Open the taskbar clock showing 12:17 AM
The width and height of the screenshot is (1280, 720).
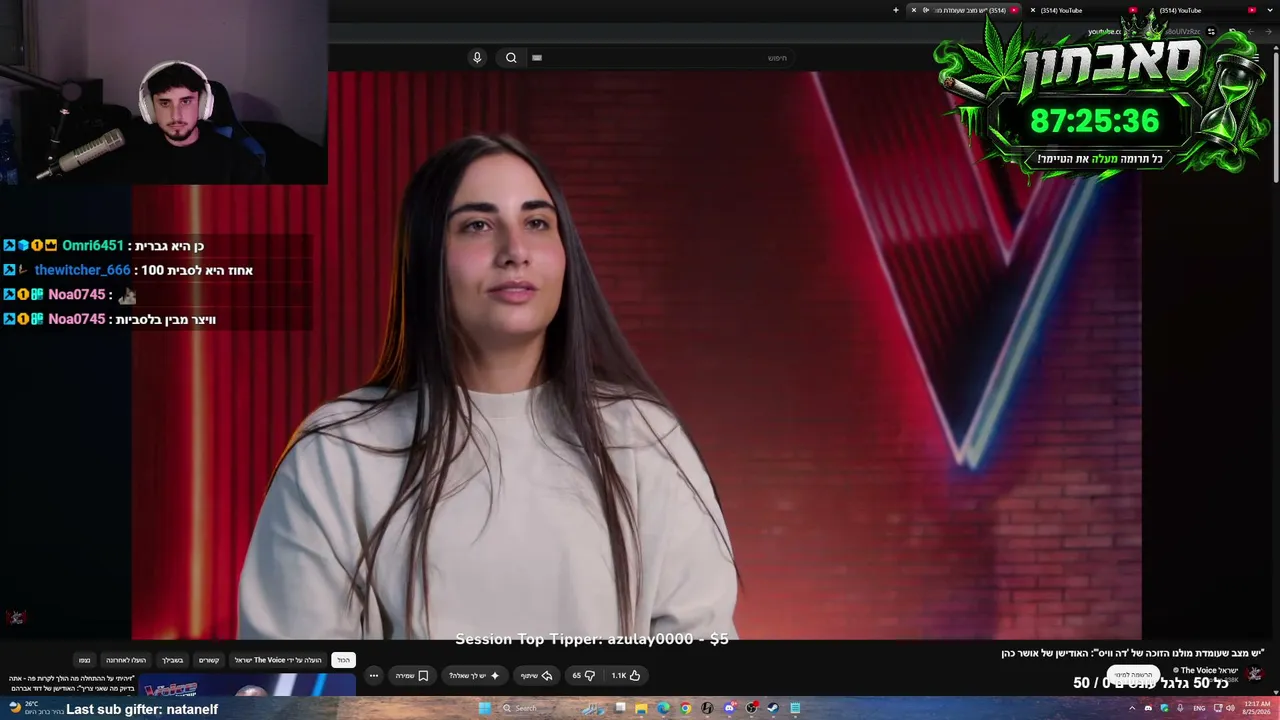[x=1256, y=708]
